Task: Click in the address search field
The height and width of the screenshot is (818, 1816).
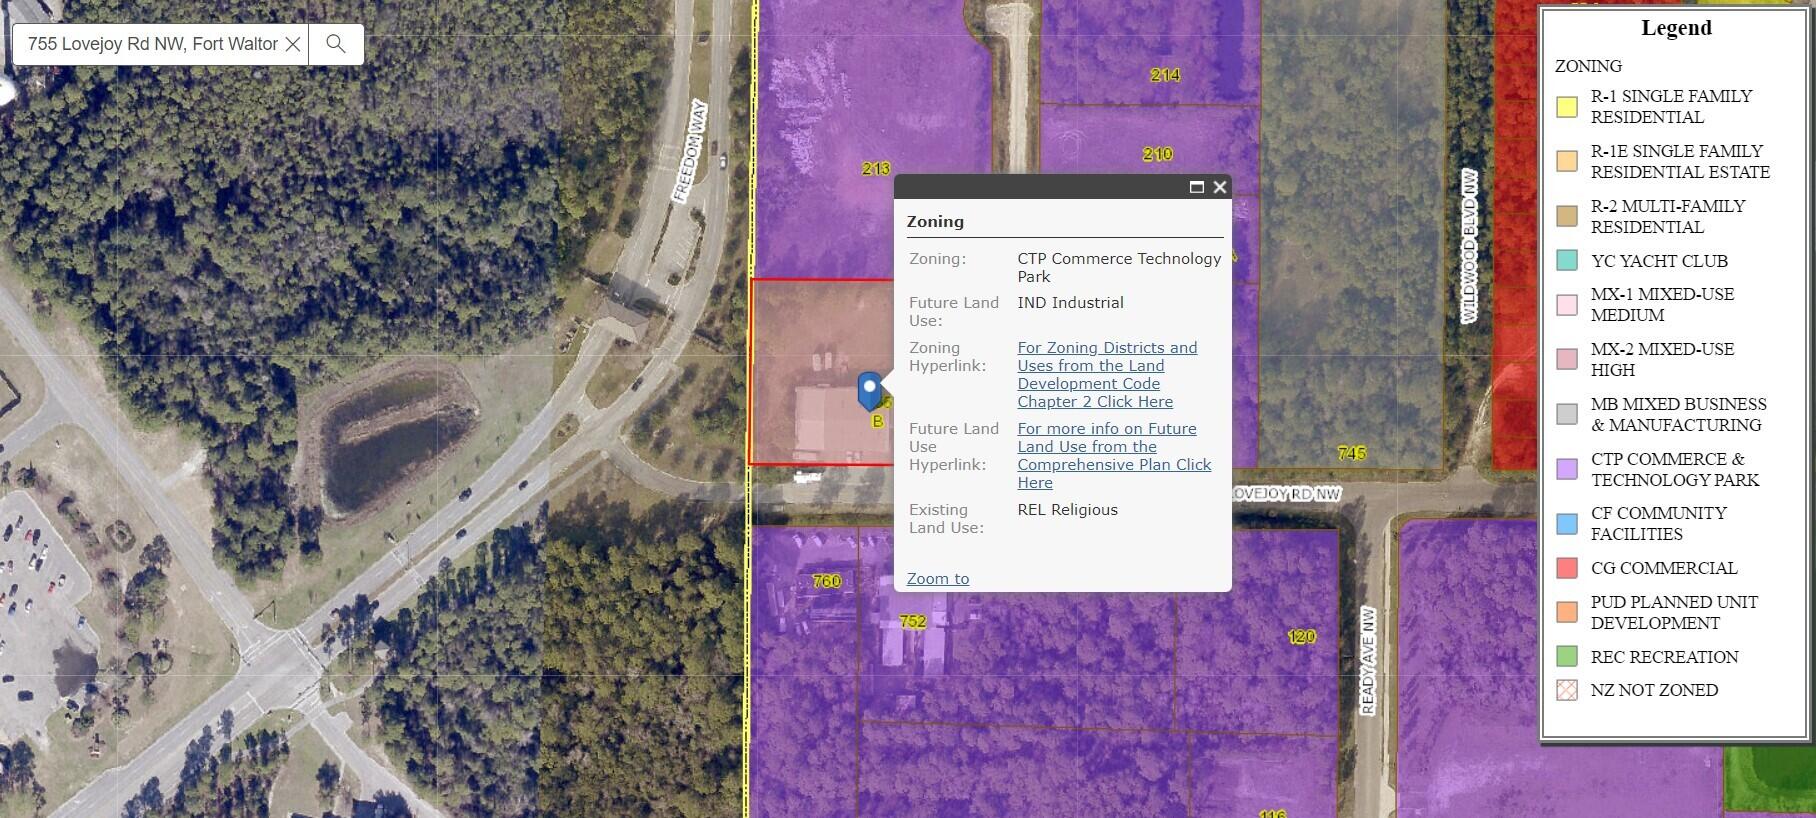Action: tap(150, 44)
